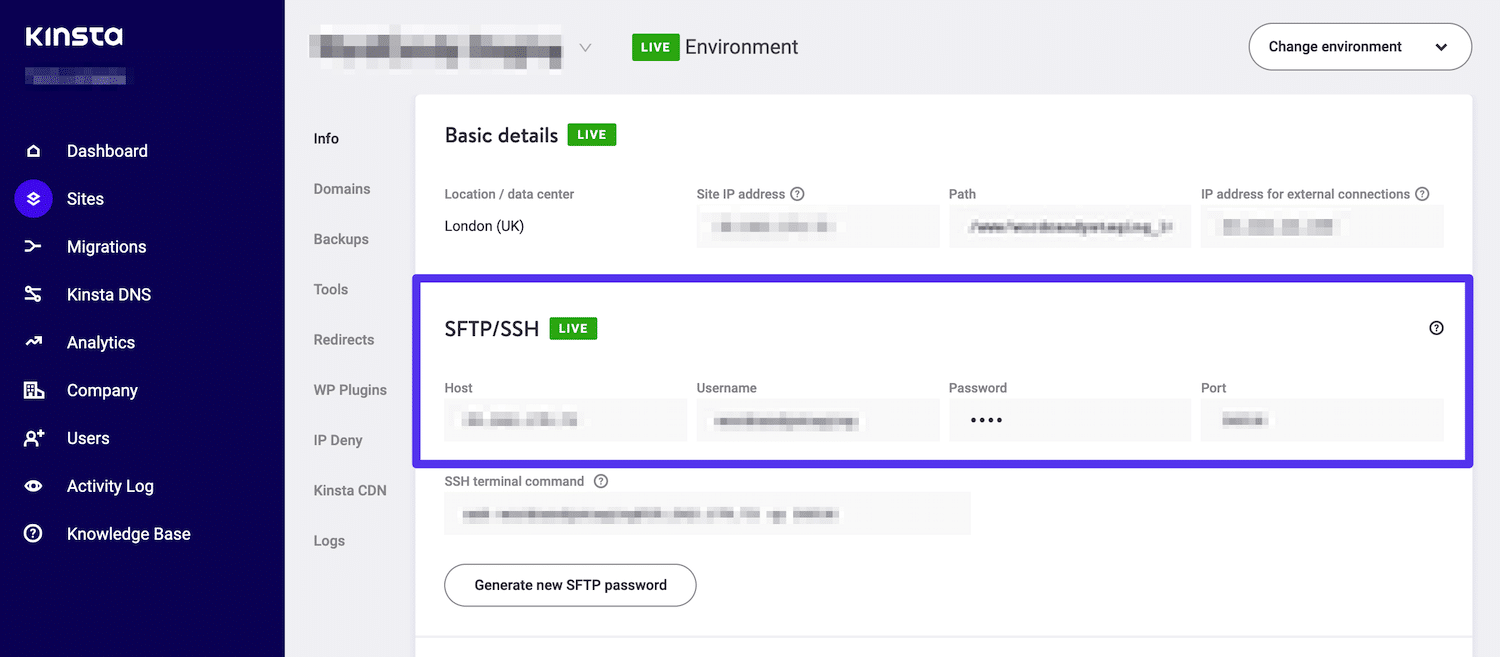Switch to the Backups tab

coord(340,239)
